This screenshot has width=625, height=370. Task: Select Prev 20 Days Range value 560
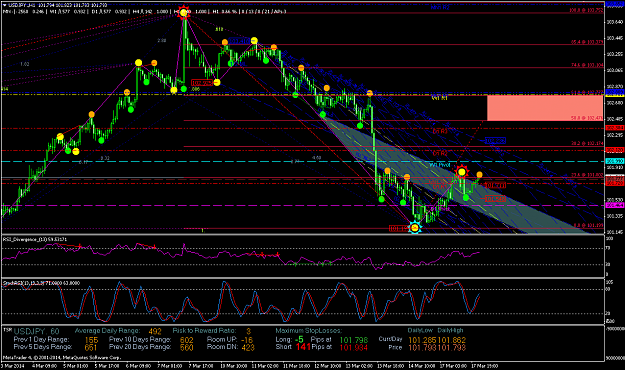pos(187,348)
